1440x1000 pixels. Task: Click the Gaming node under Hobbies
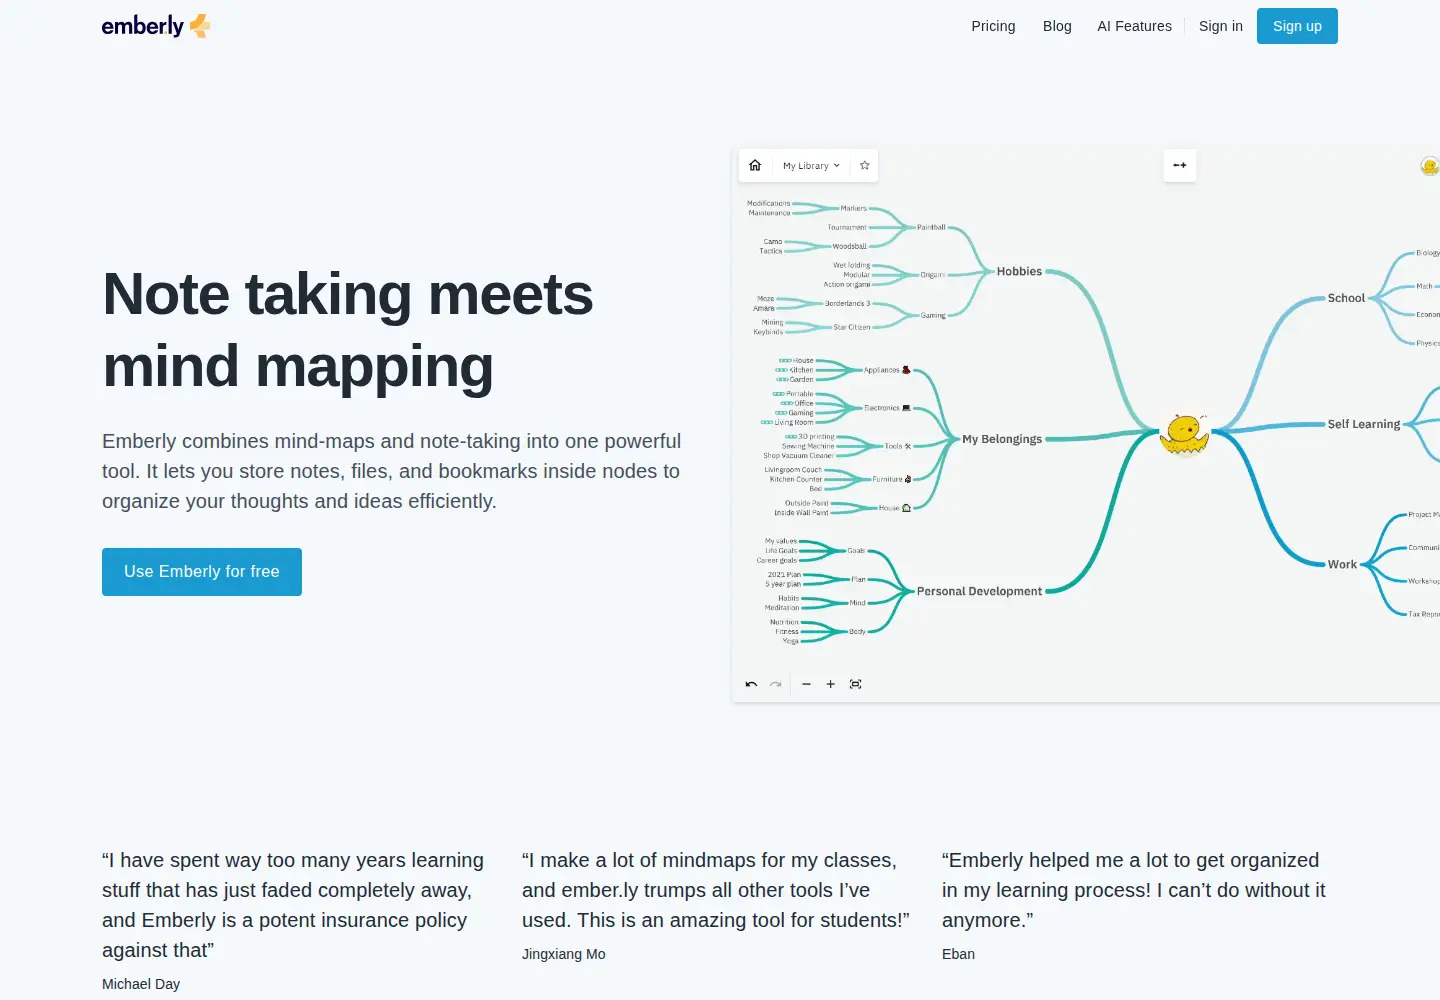click(933, 315)
